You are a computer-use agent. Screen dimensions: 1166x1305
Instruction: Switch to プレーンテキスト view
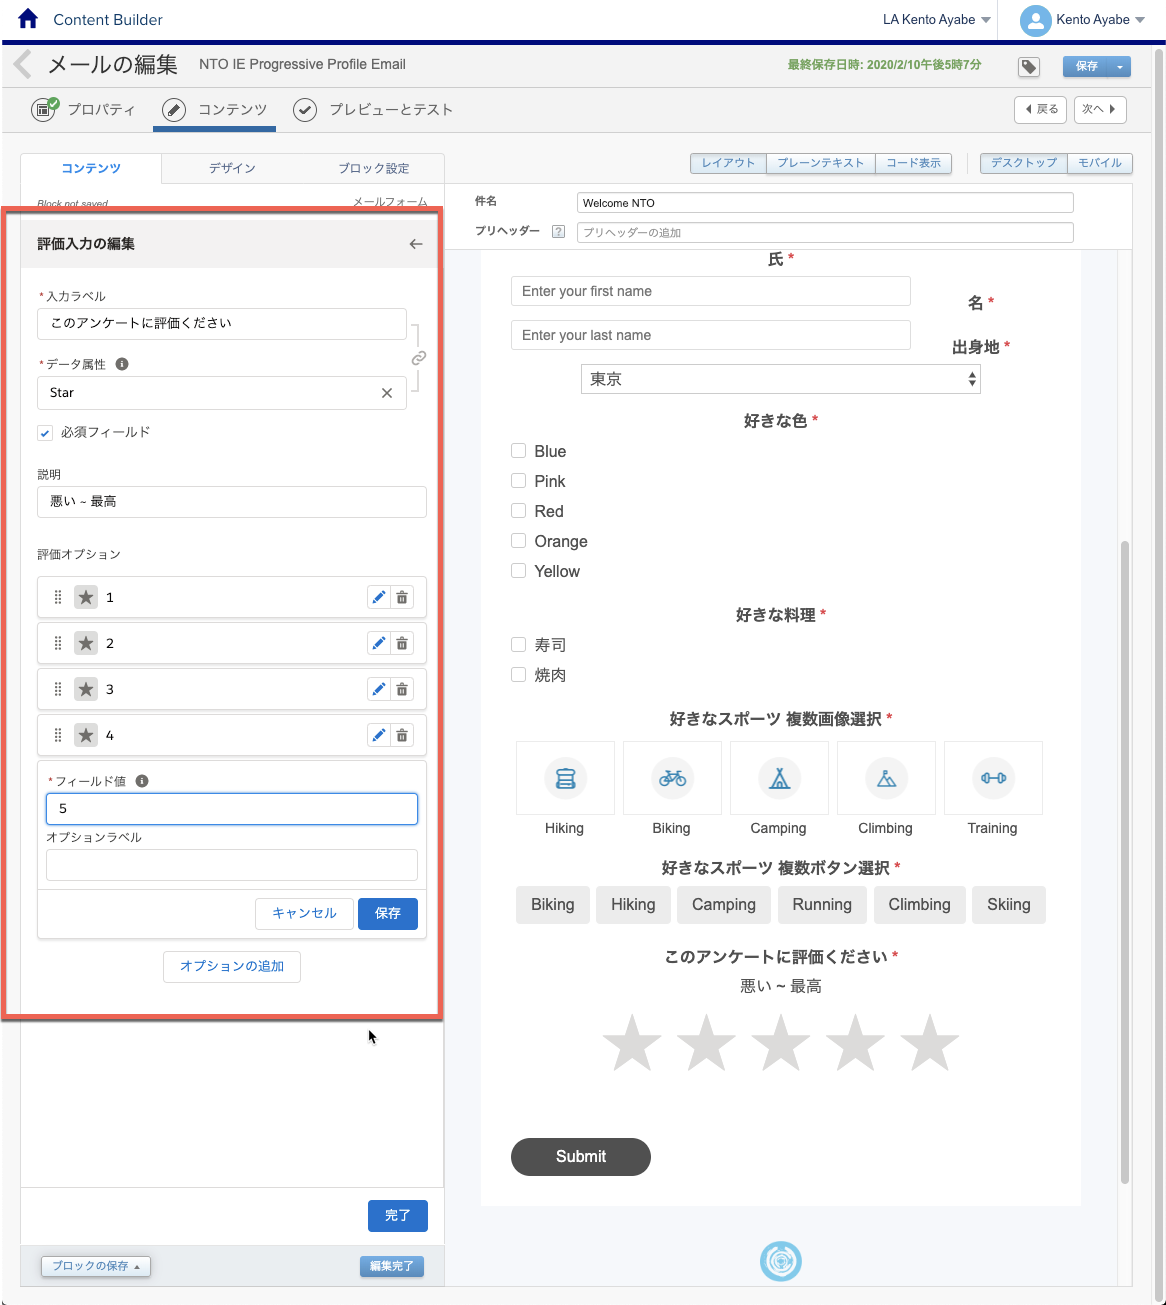pyautogui.click(x=821, y=163)
